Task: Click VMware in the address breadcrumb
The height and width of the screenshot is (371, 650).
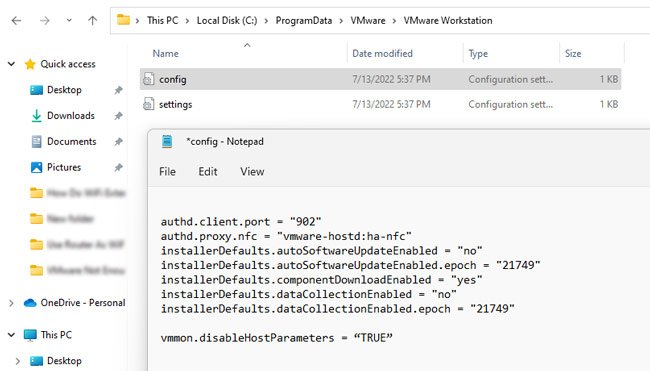Action: [x=368, y=20]
